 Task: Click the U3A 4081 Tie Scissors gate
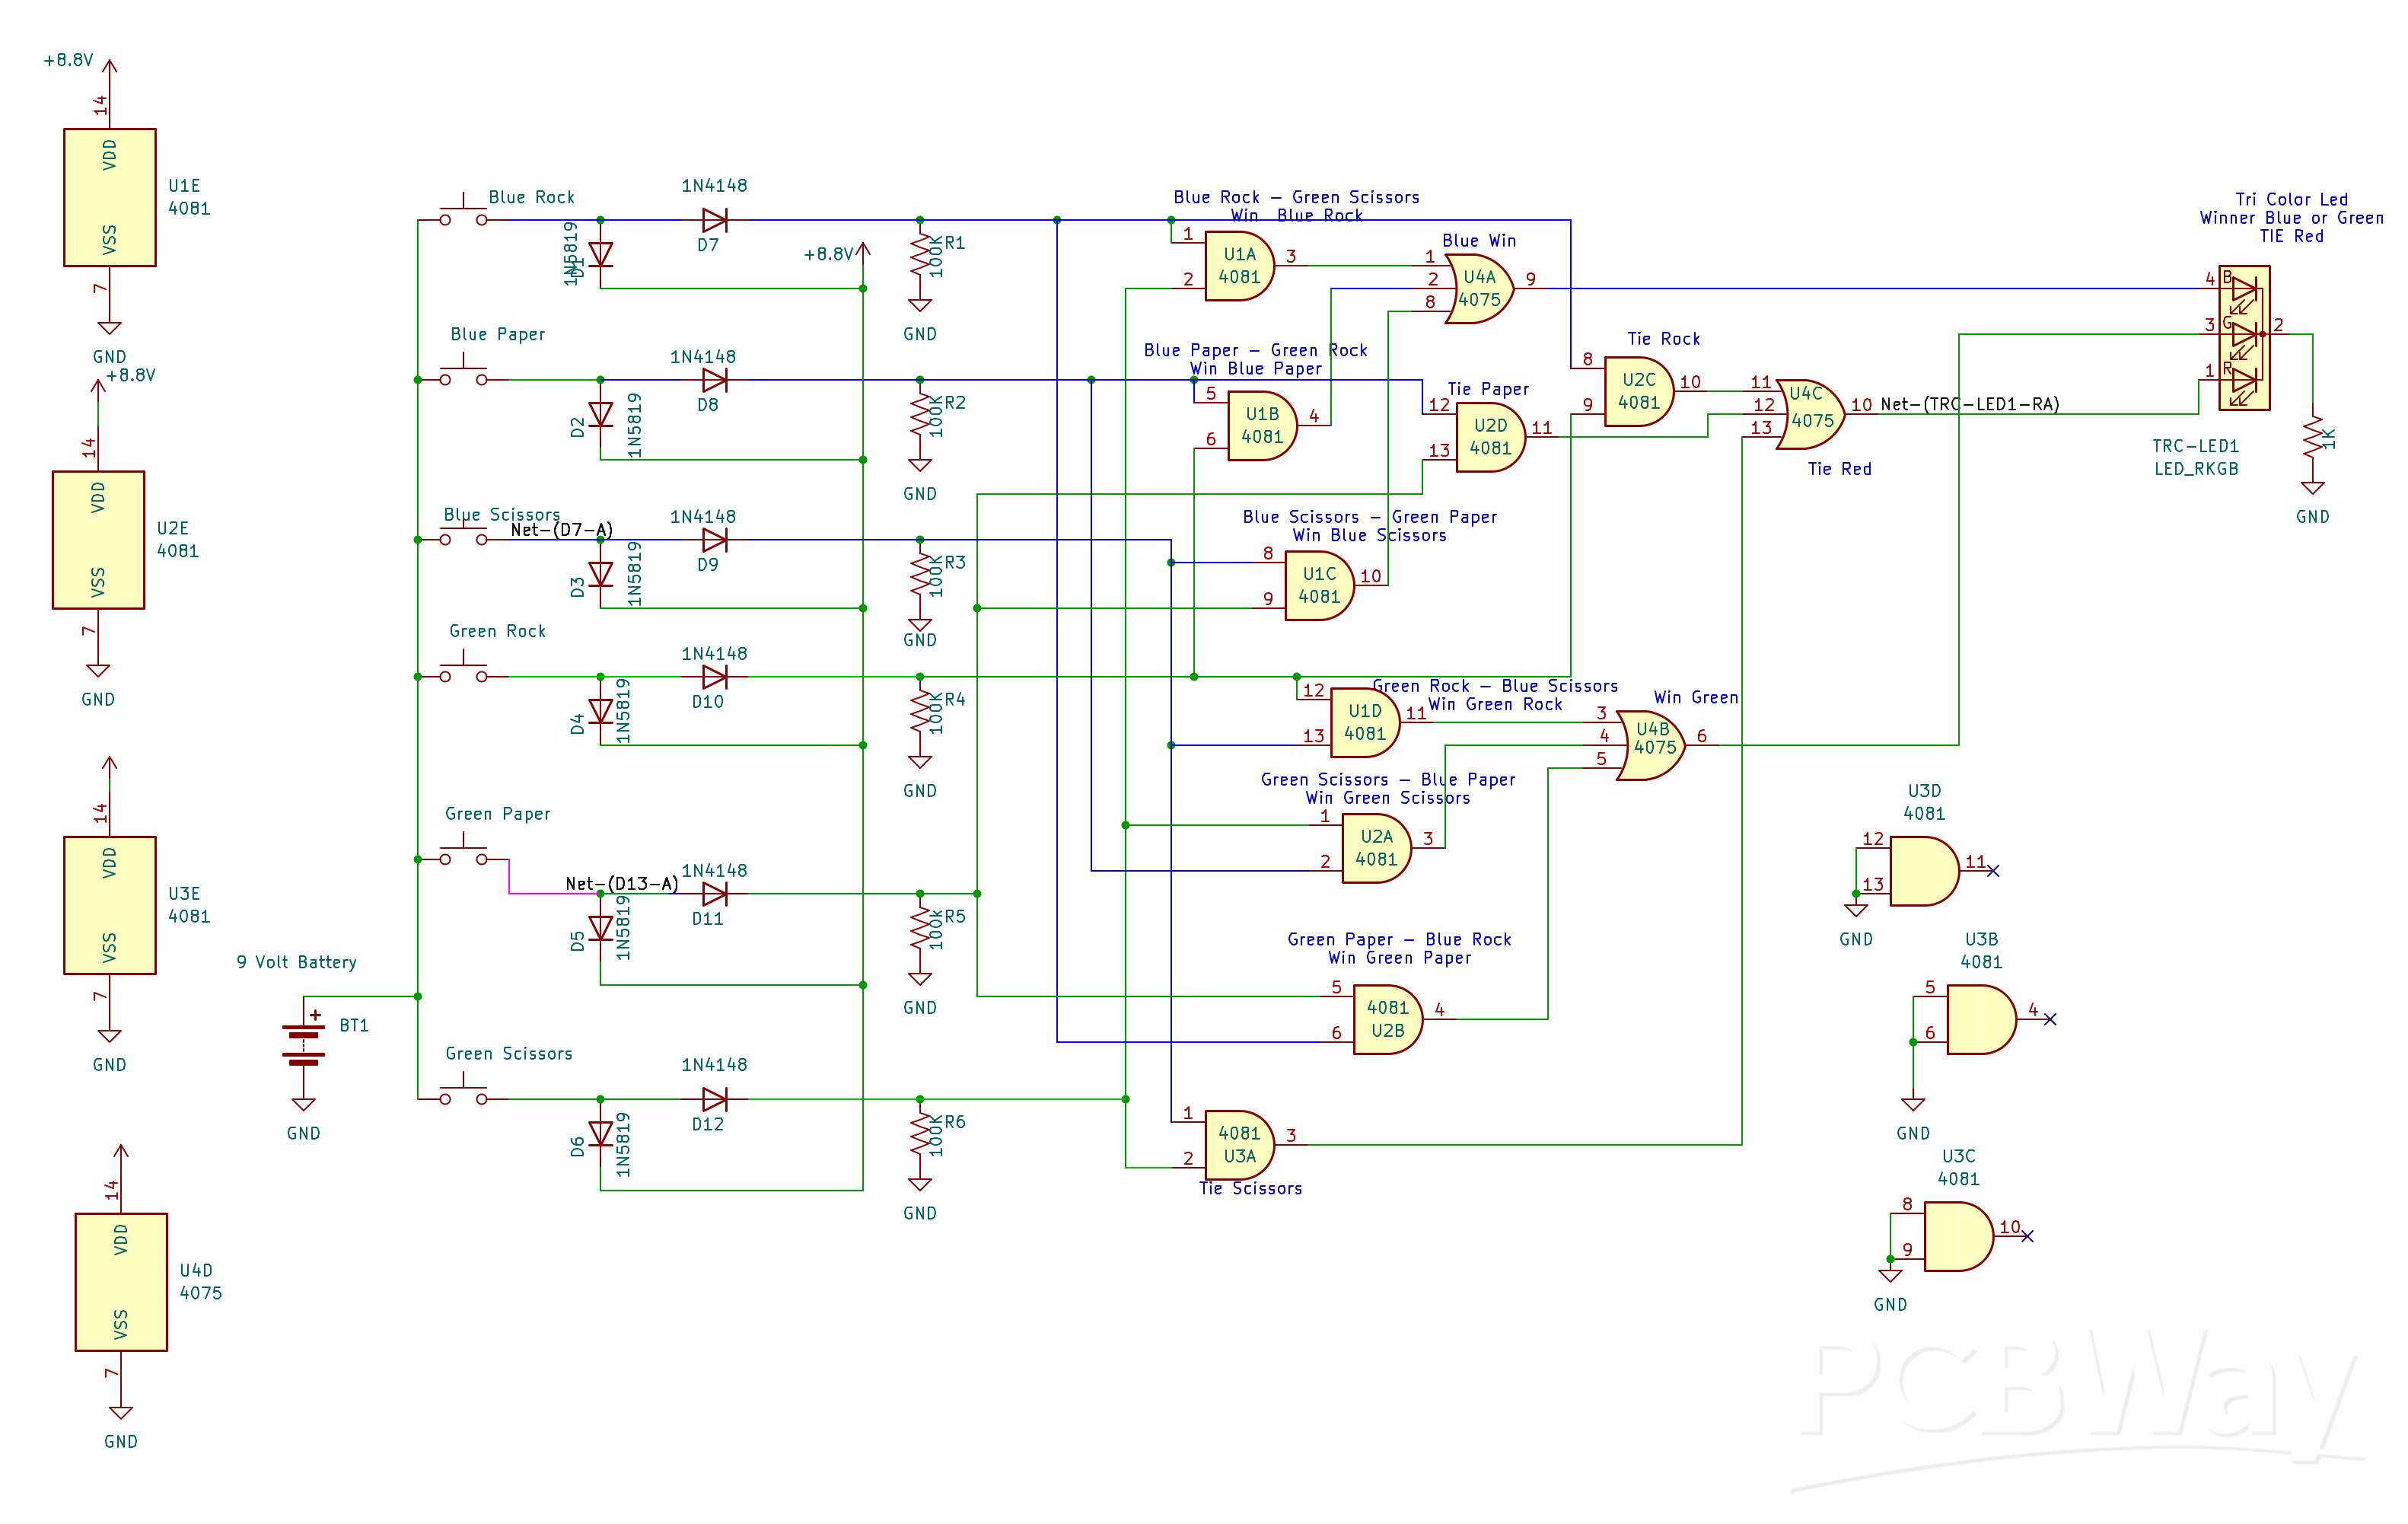pyautogui.click(x=1239, y=1145)
